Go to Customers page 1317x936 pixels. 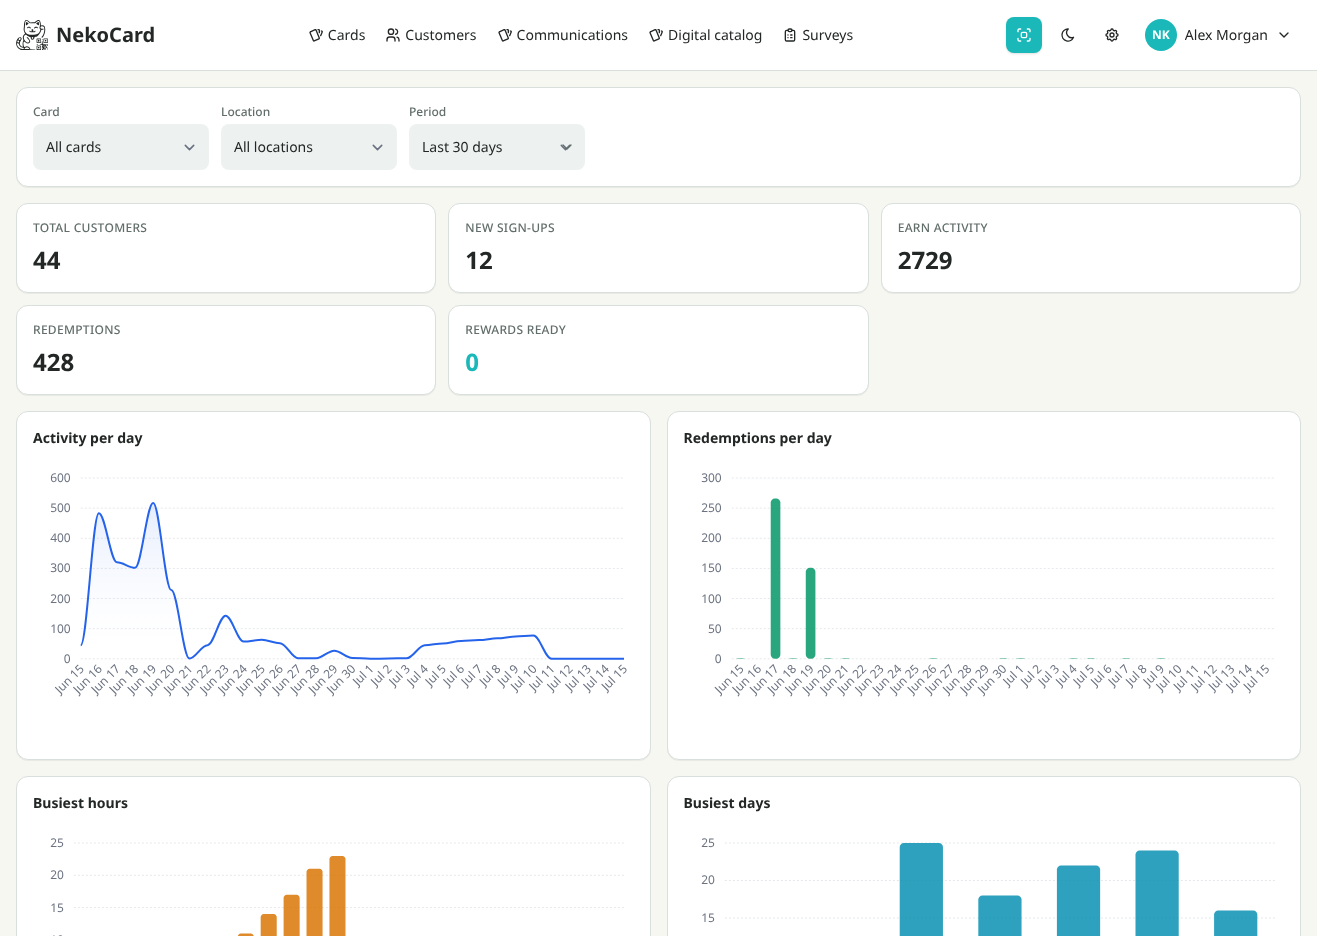pos(431,35)
